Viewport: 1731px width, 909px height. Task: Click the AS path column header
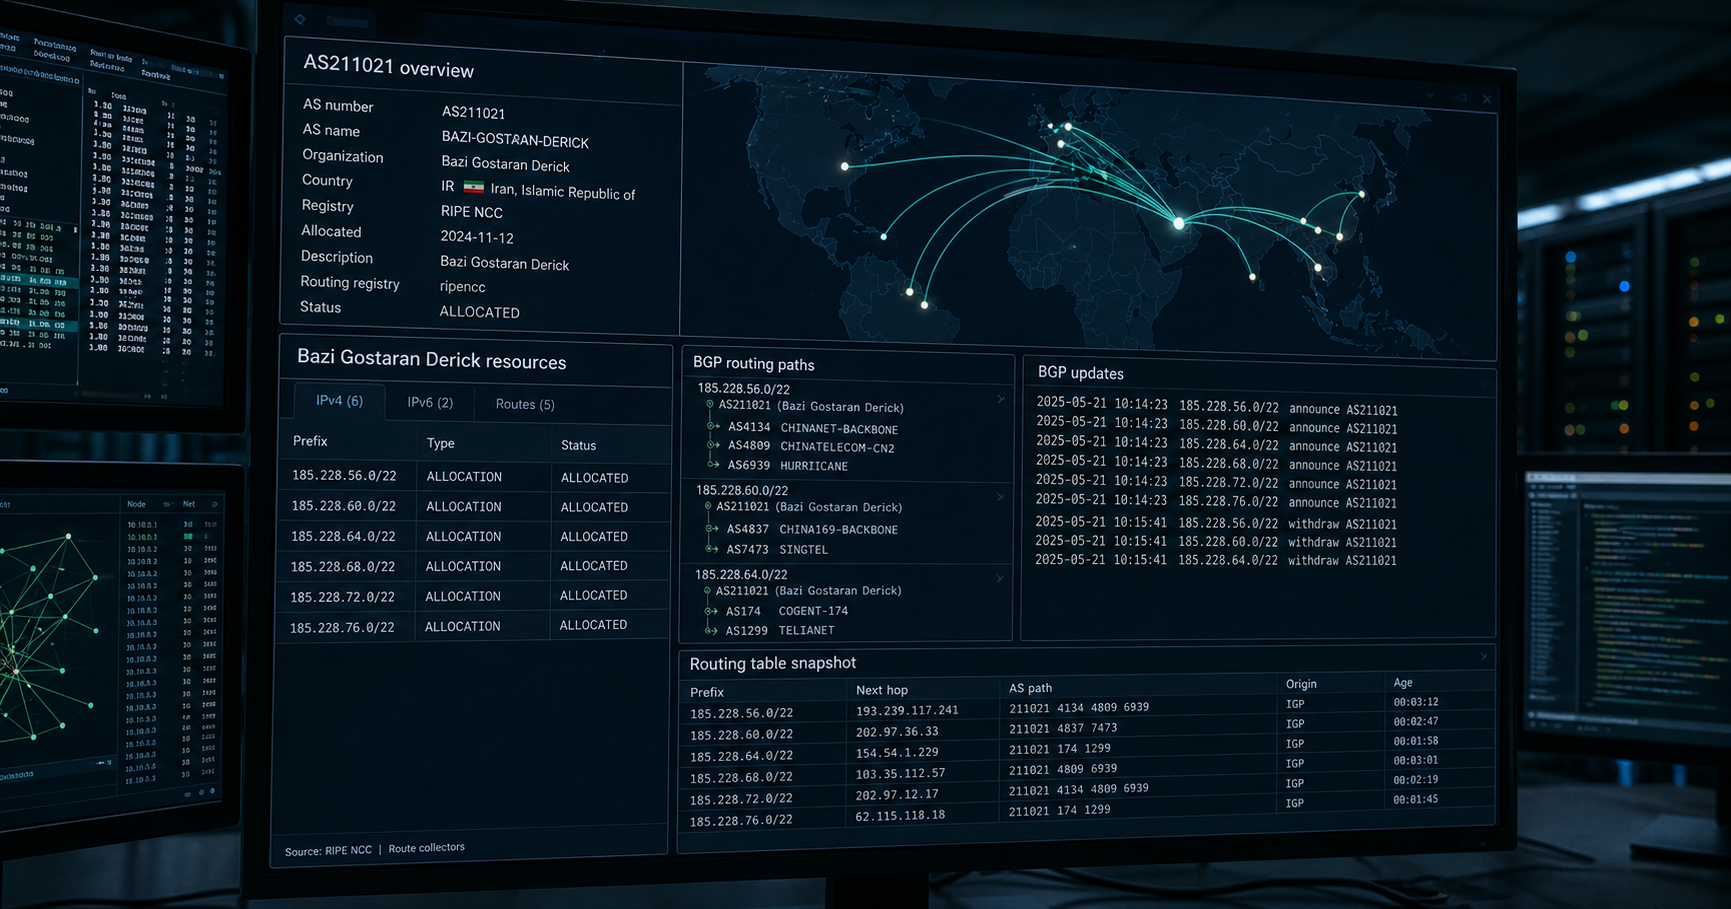pos(1030,688)
